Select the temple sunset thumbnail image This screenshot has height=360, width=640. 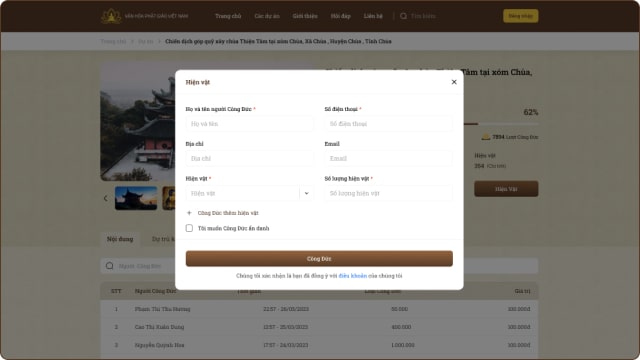pyautogui.click(x=136, y=198)
